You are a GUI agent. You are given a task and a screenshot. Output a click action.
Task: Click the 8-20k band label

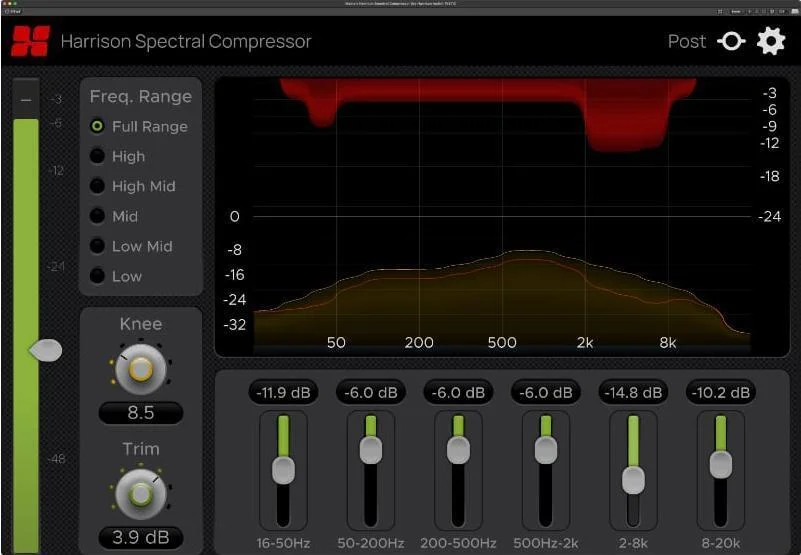721,543
